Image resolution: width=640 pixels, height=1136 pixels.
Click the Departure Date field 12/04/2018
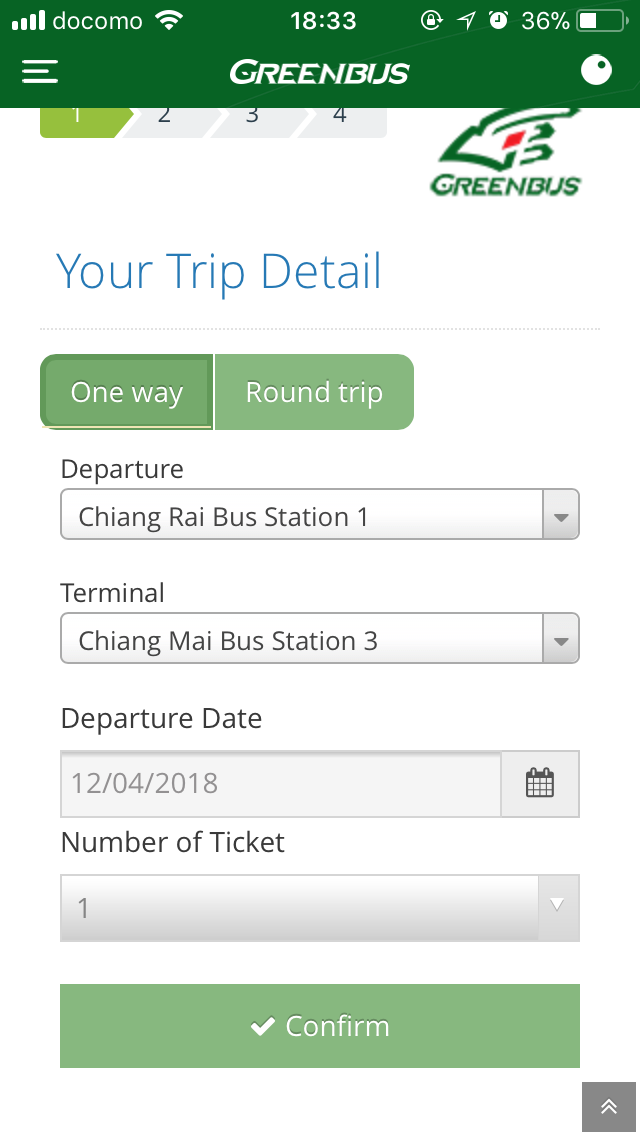pos(280,783)
